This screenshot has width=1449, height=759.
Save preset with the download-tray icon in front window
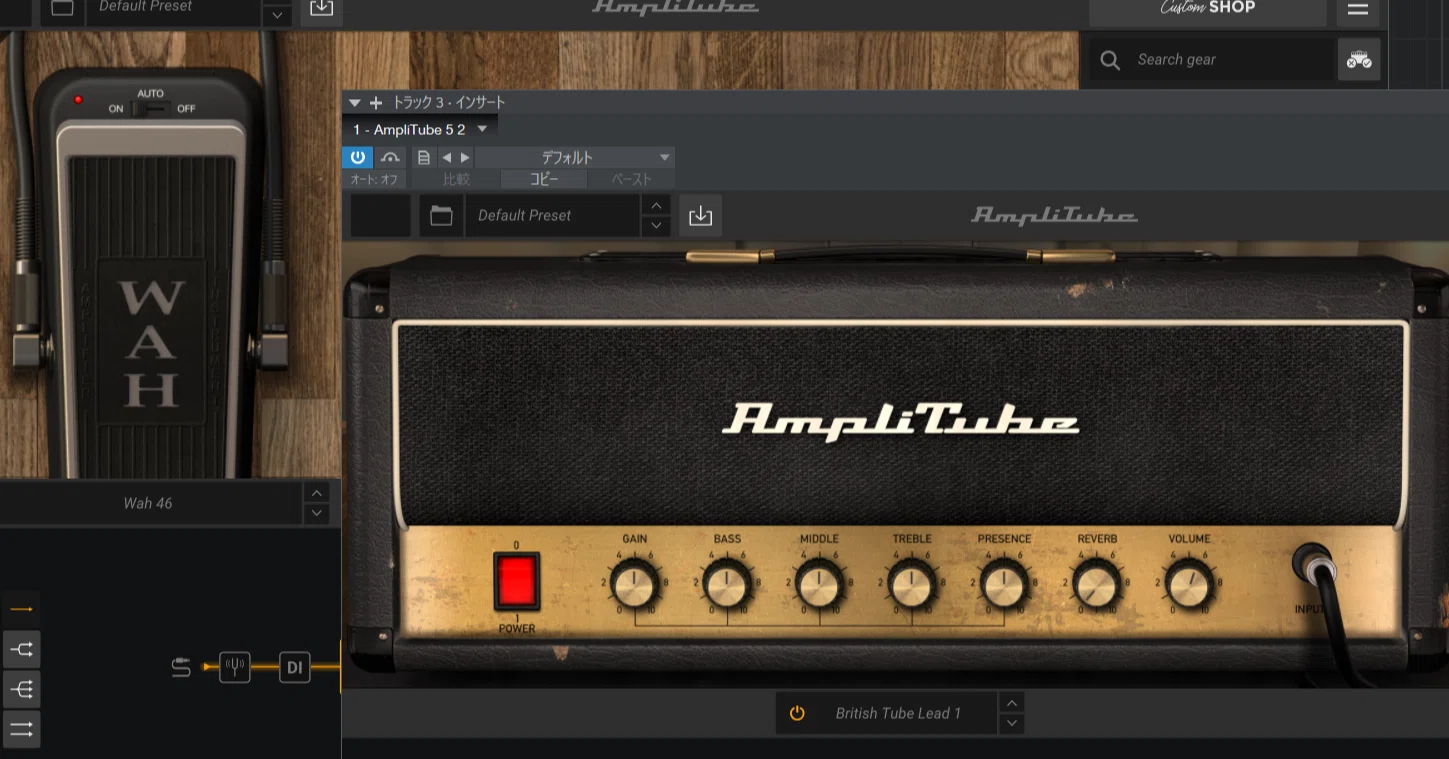pyautogui.click(x=700, y=215)
